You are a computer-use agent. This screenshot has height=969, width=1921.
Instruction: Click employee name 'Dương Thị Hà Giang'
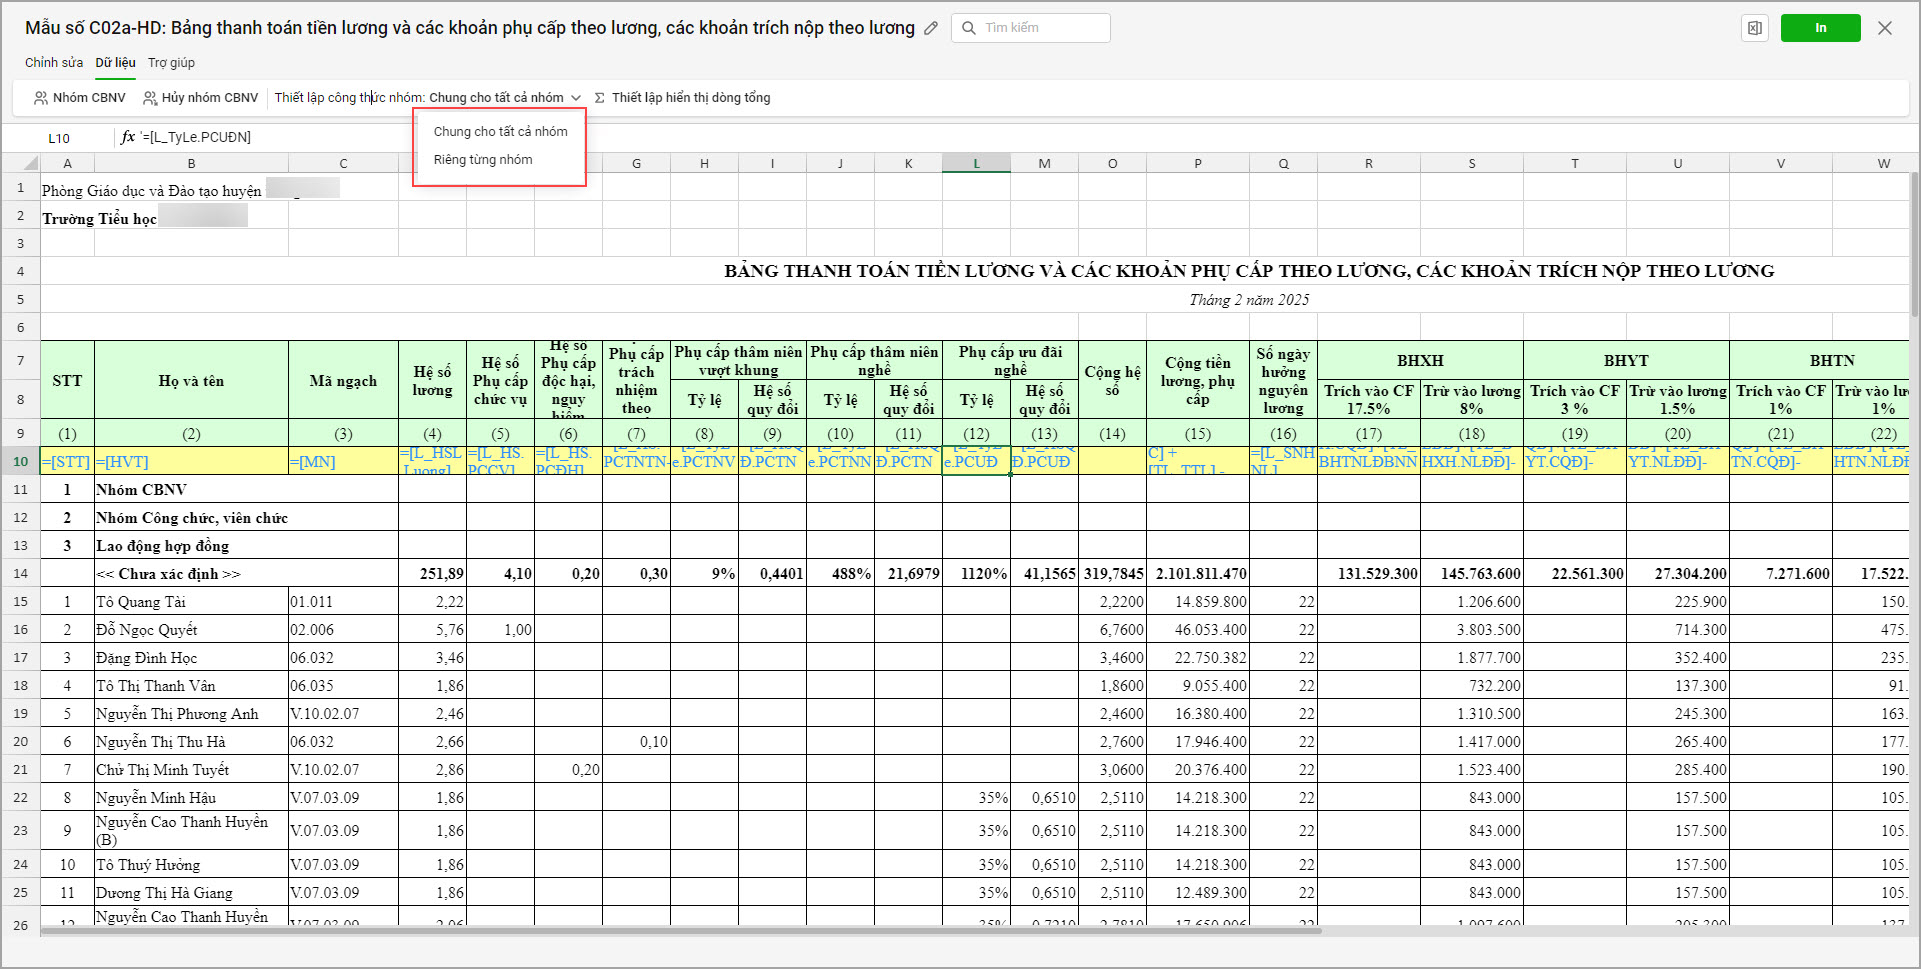tap(165, 893)
